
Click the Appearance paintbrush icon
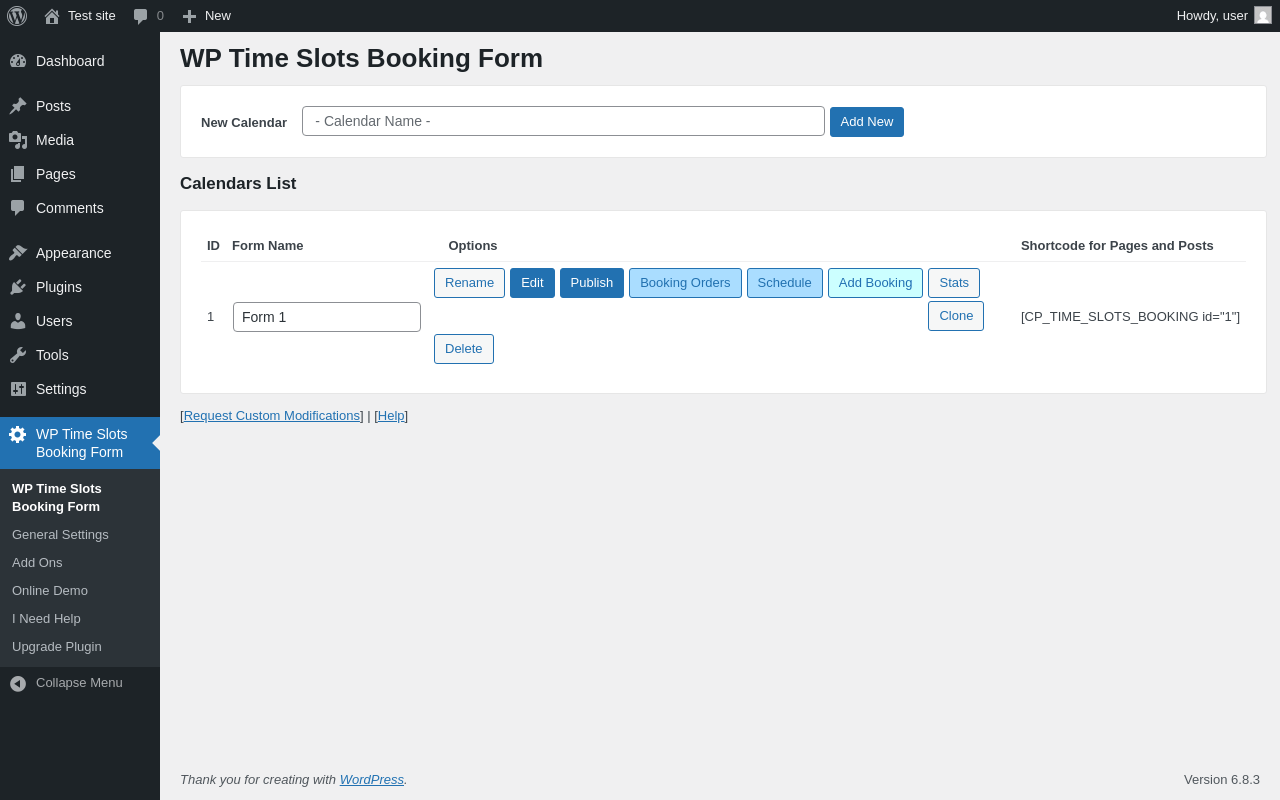pos(18,253)
